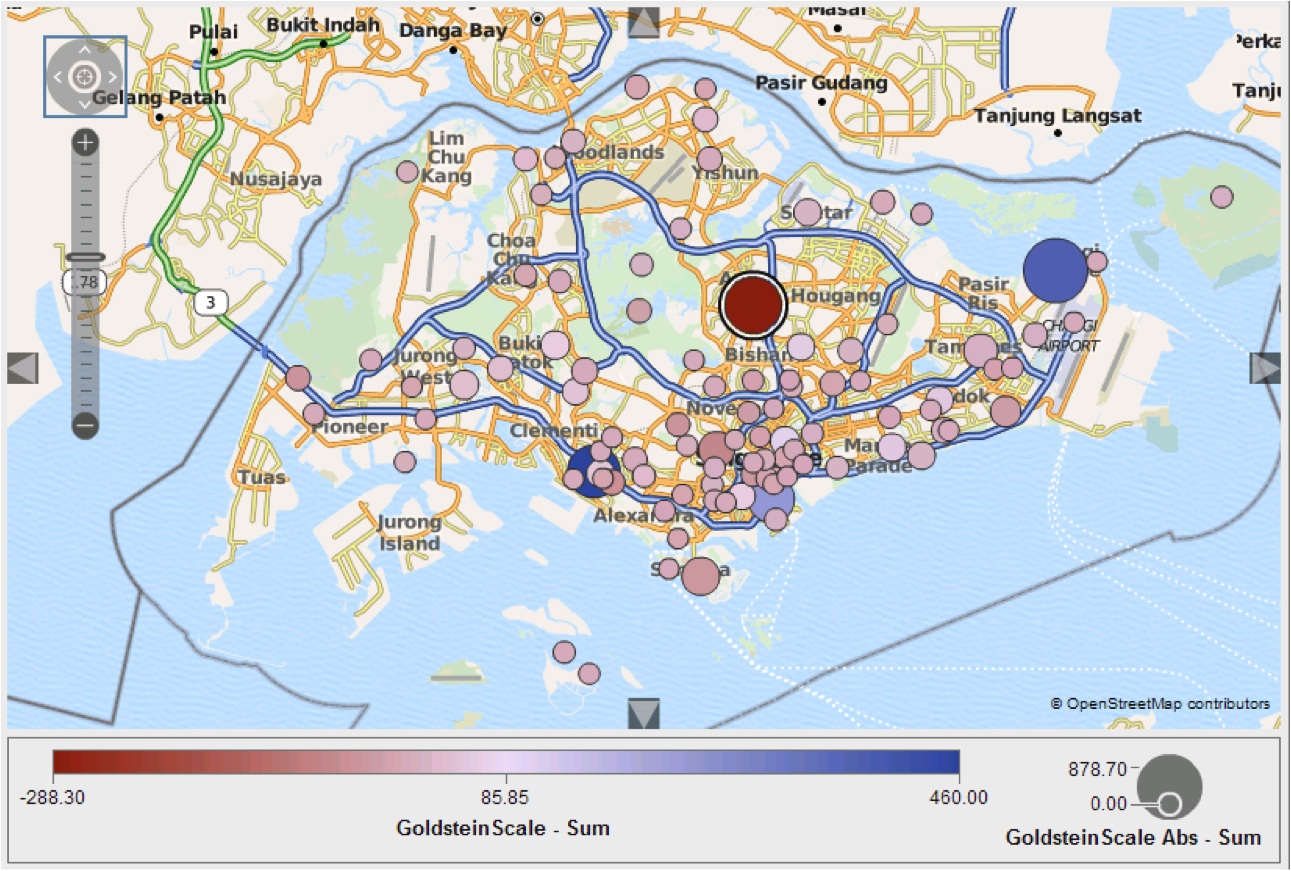Click the Pasir Gudang map label
Screen dimensions: 1291x871
(821, 82)
